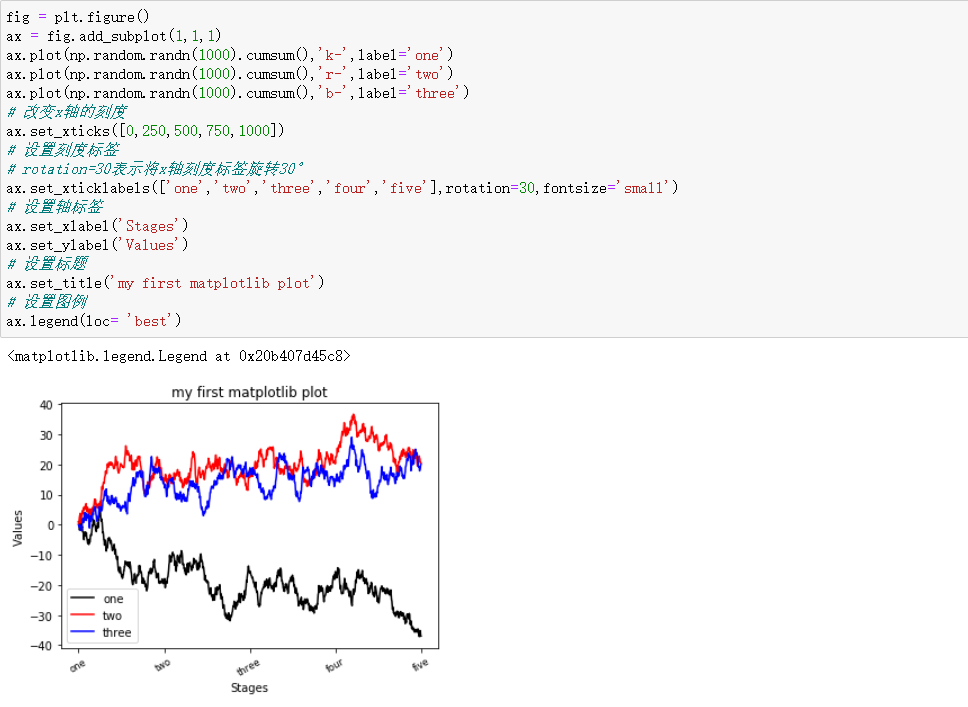Click the x-axis label 'Stages' below the plot
Viewport: 968px width, 707px height.
tap(249, 688)
